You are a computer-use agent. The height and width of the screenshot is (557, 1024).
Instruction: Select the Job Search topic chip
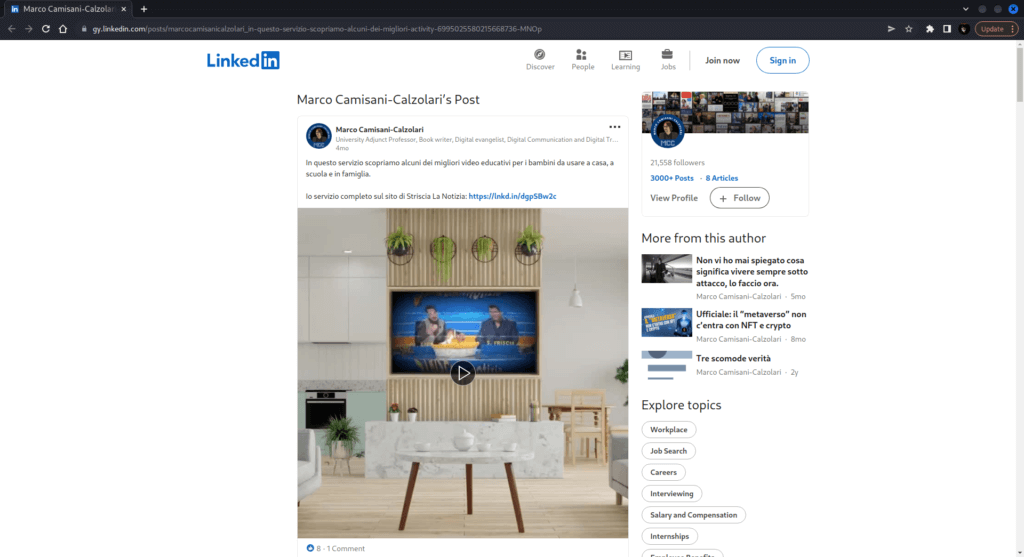(x=668, y=451)
